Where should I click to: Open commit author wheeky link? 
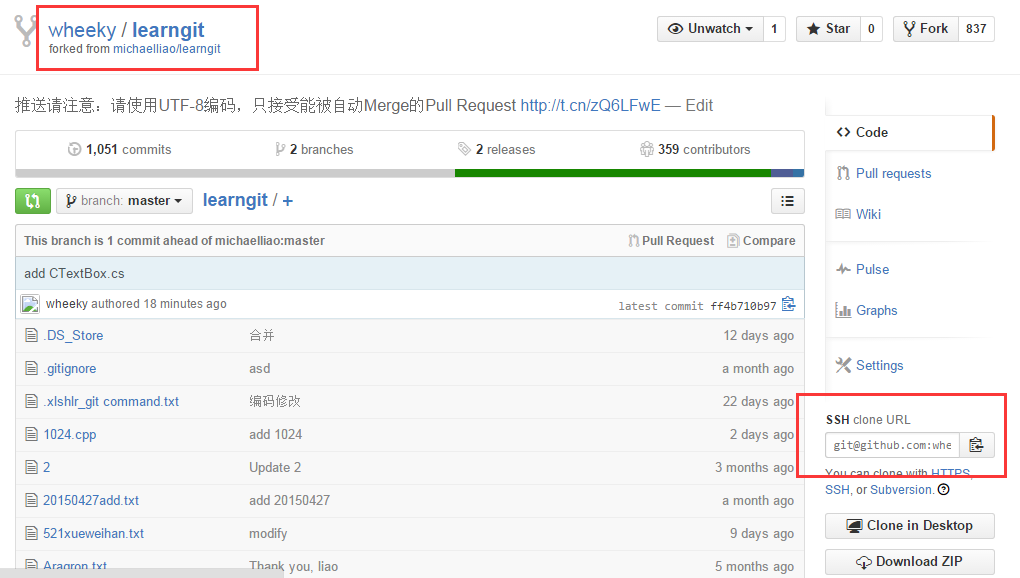(x=66, y=304)
